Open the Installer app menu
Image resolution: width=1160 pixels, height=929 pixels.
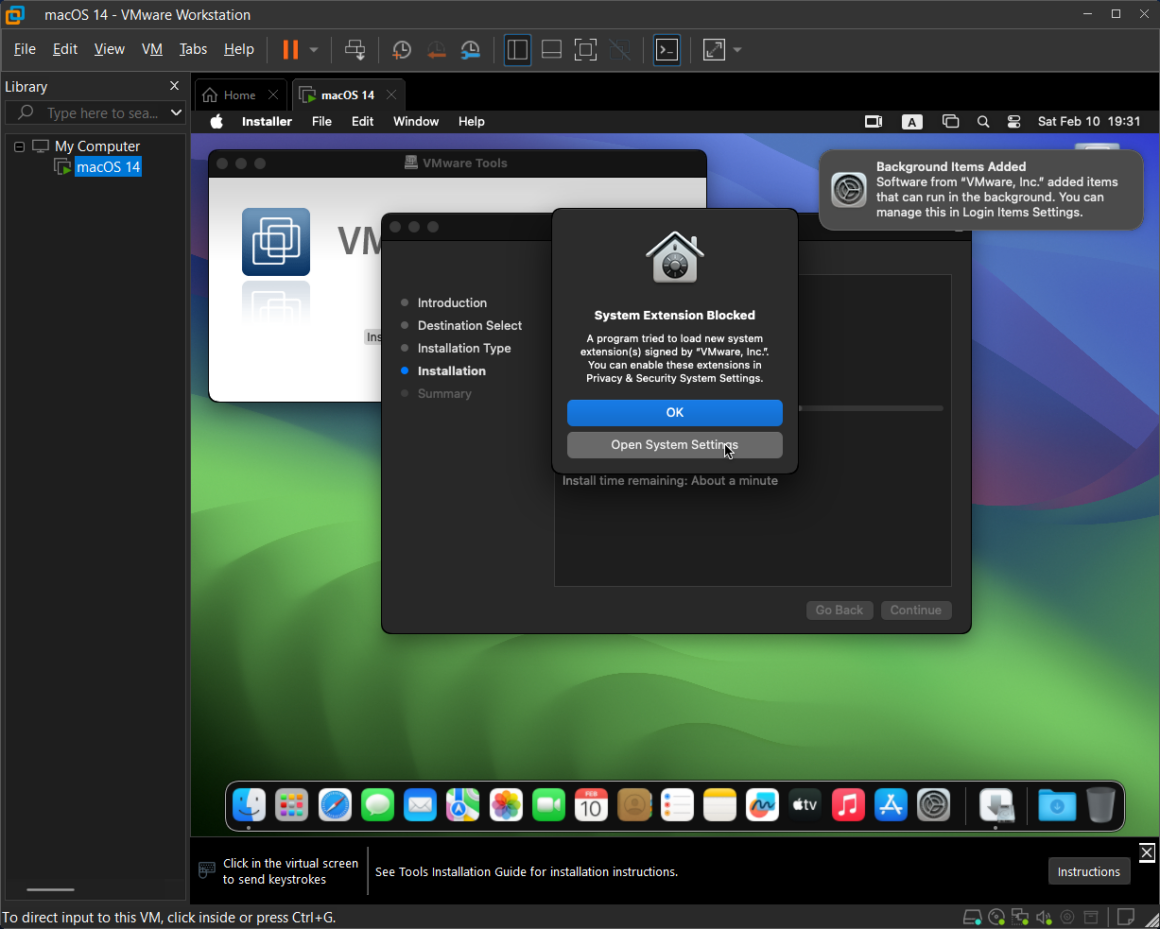267,121
